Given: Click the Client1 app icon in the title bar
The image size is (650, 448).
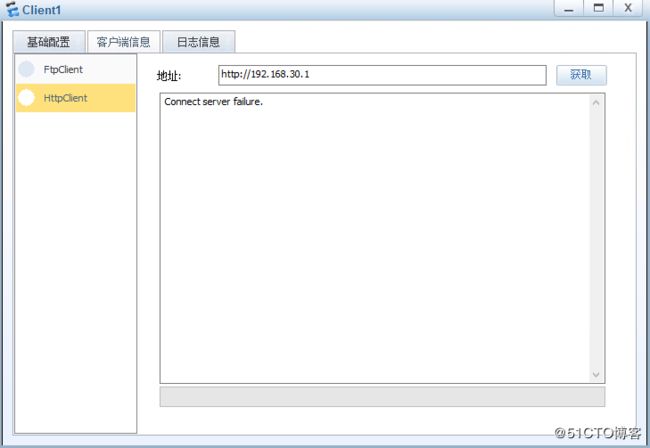Looking at the screenshot, I should tap(12, 9).
